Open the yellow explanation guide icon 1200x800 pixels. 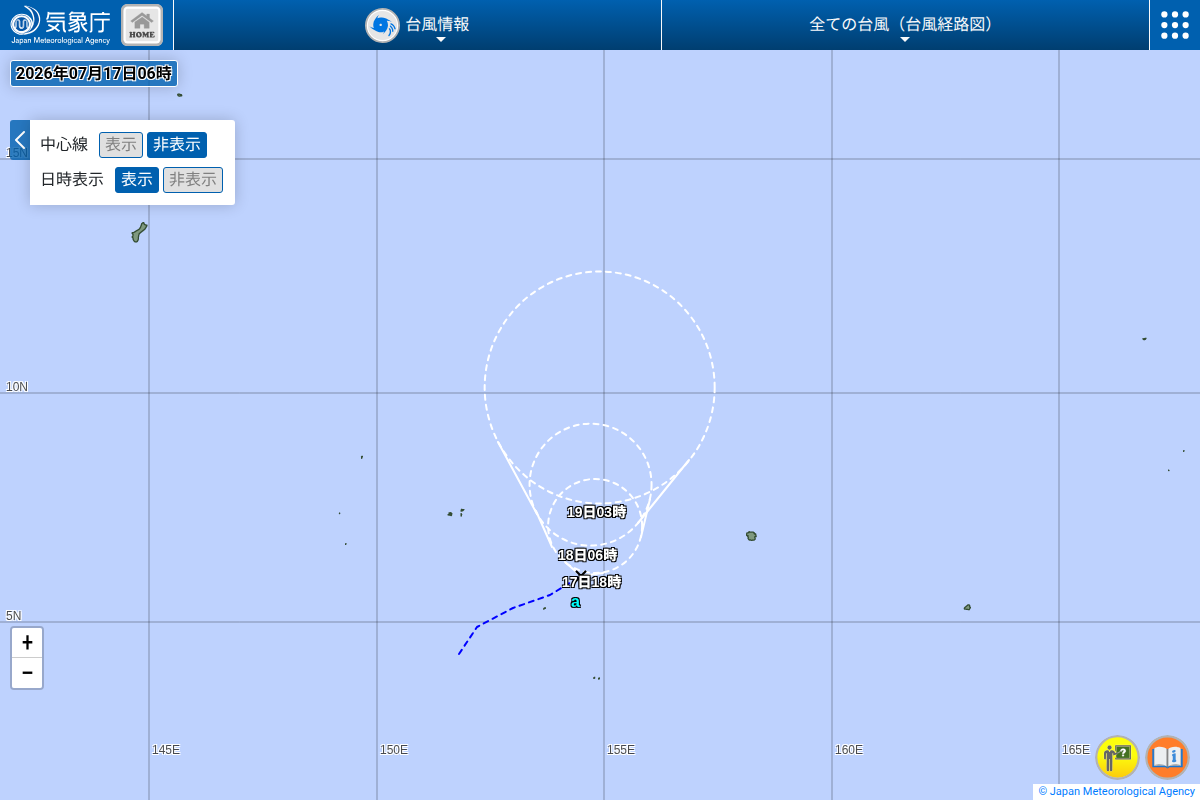pos(1118,757)
